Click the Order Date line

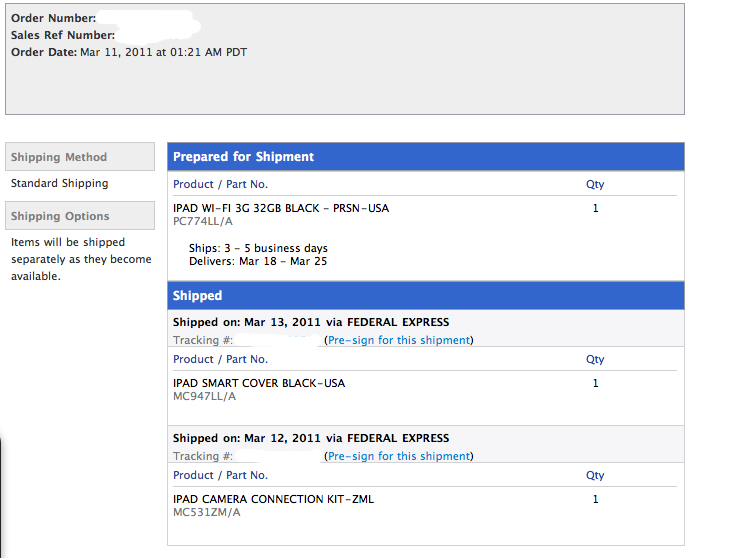tap(128, 52)
